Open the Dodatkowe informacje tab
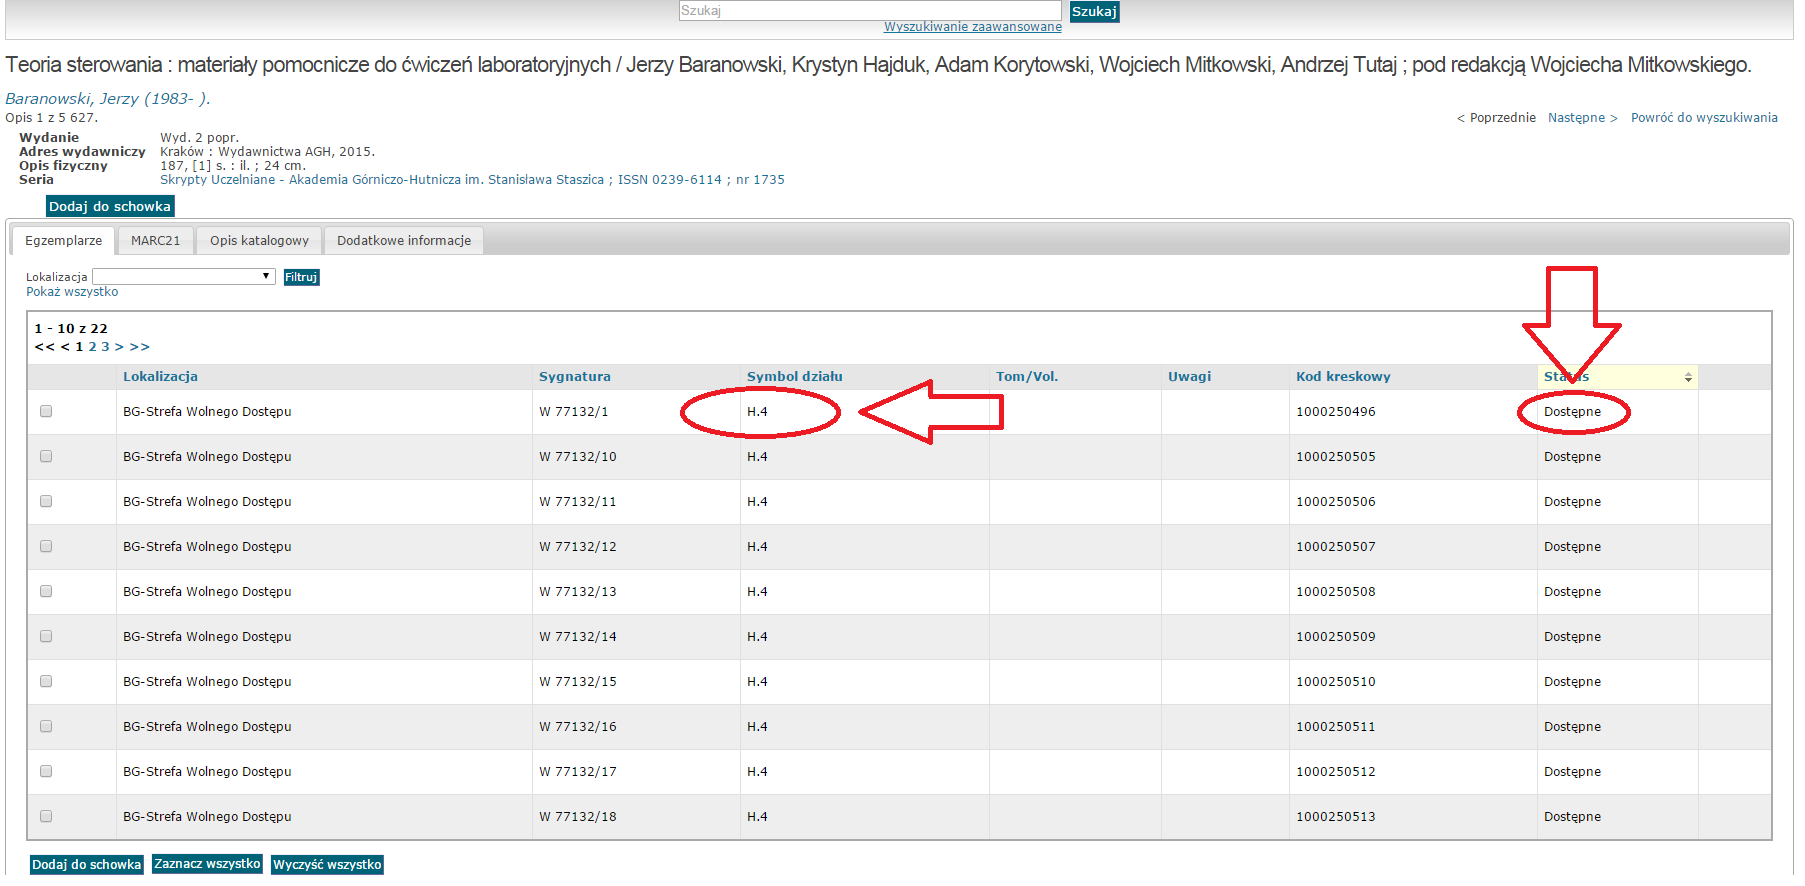Viewport: 1805px width, 886px height. [x=404, y=241]
